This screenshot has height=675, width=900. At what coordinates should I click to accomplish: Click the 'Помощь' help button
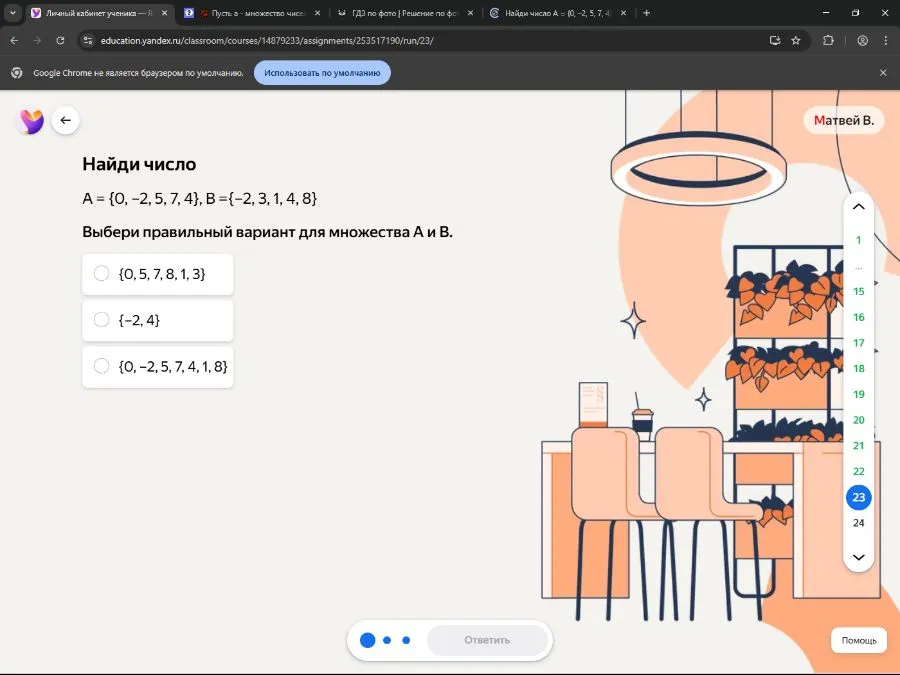(858, 640)
